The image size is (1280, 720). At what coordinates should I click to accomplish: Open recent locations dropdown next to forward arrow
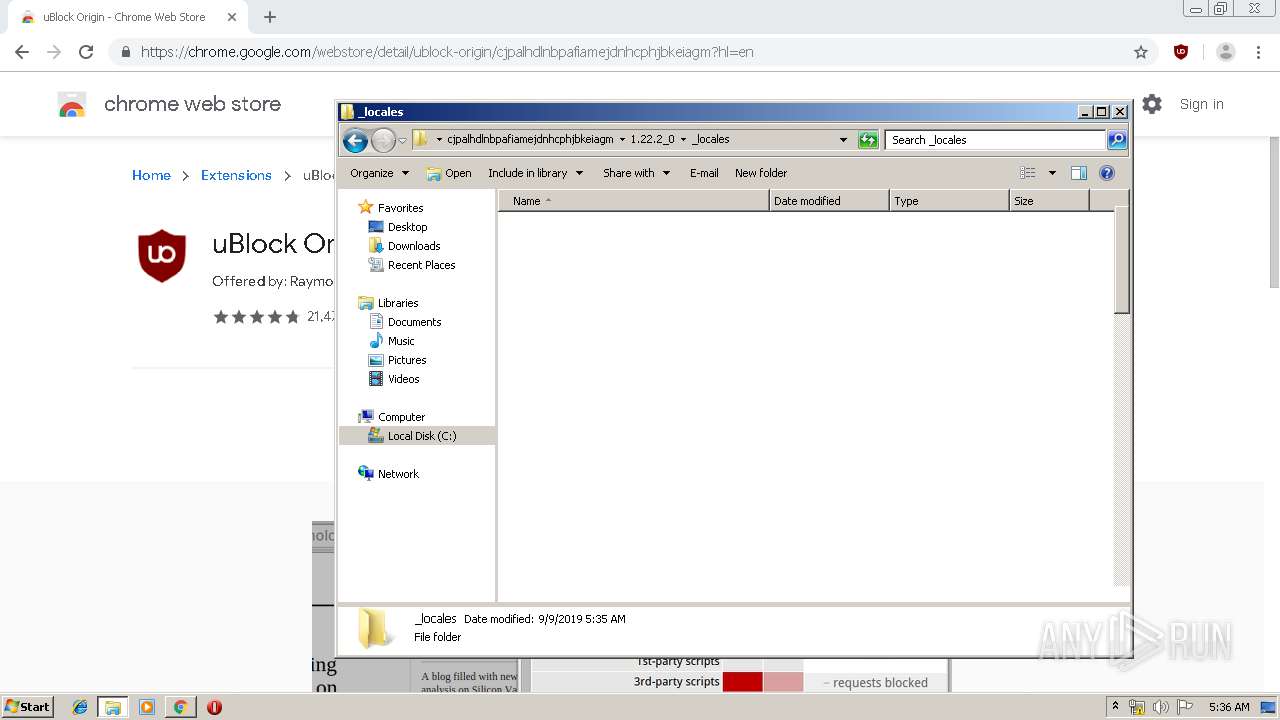402,141
